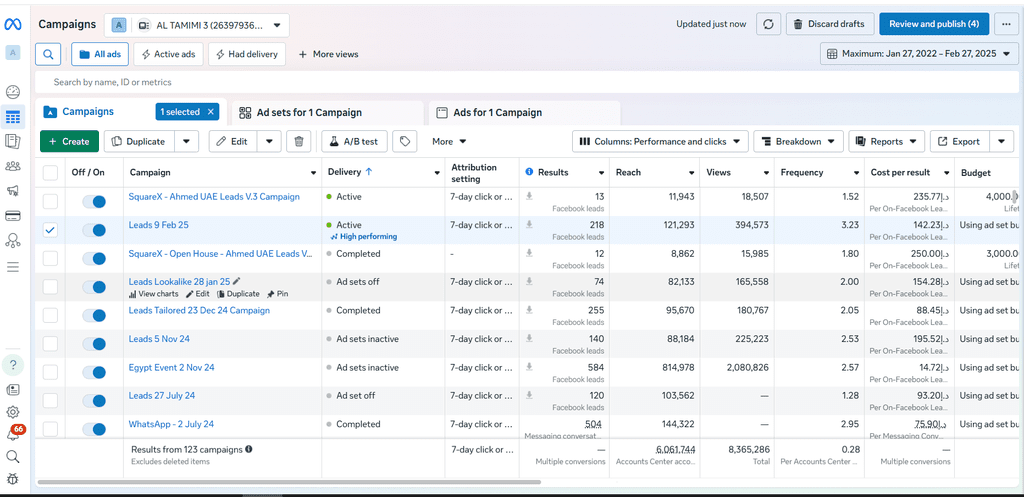Open the More dropdown in toolbar
Viewport: 1024px width, 497px height.
click(x=449, y=141)
